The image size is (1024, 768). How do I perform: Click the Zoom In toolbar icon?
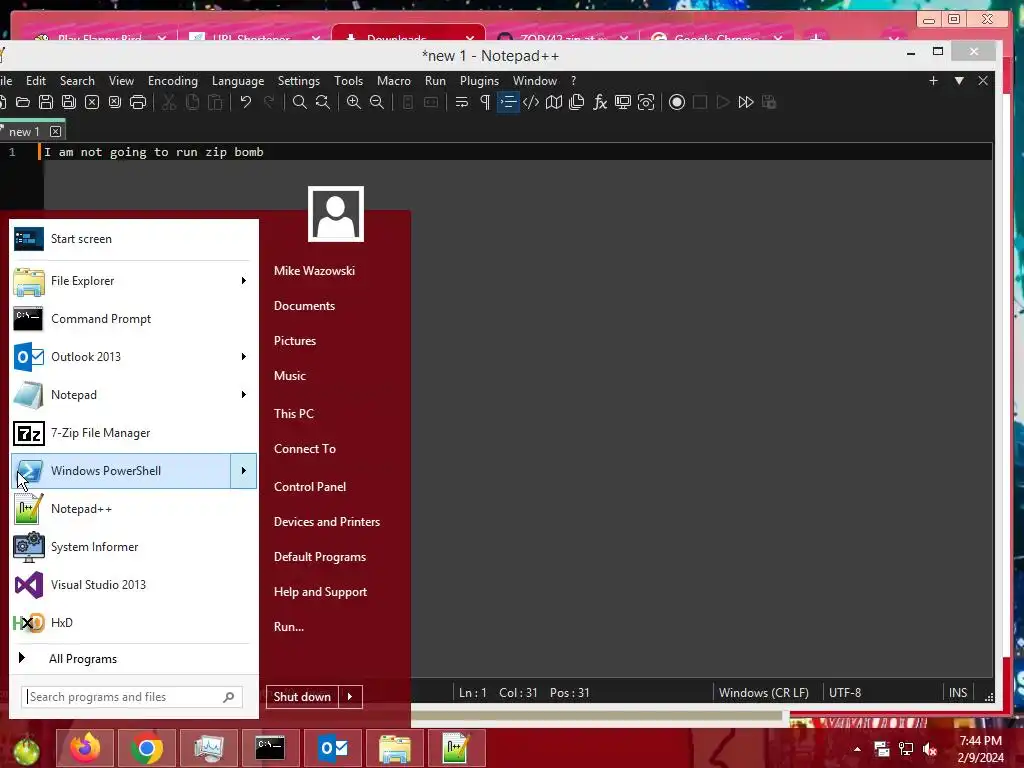(x=354, y=102)
